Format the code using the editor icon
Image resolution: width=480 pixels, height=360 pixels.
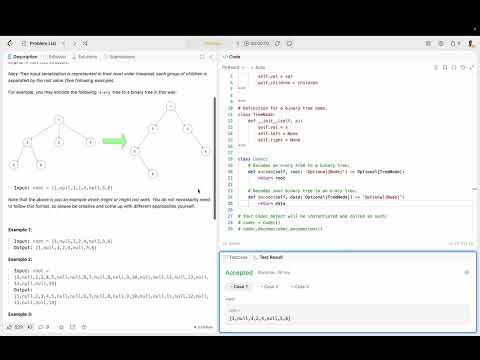[x=436, y=67]
